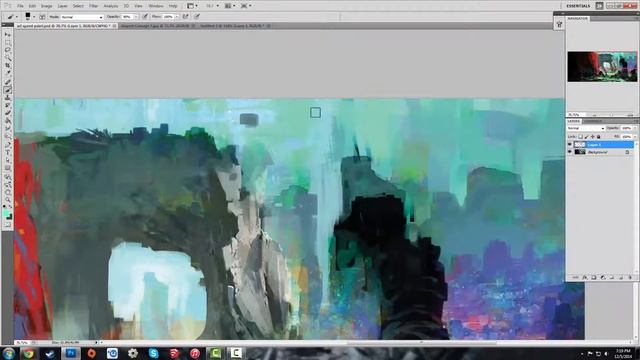Toggle the brush panel icon in options bar
Image resolution: width=640 pixels, height=360 pixels.
point(42,17)
